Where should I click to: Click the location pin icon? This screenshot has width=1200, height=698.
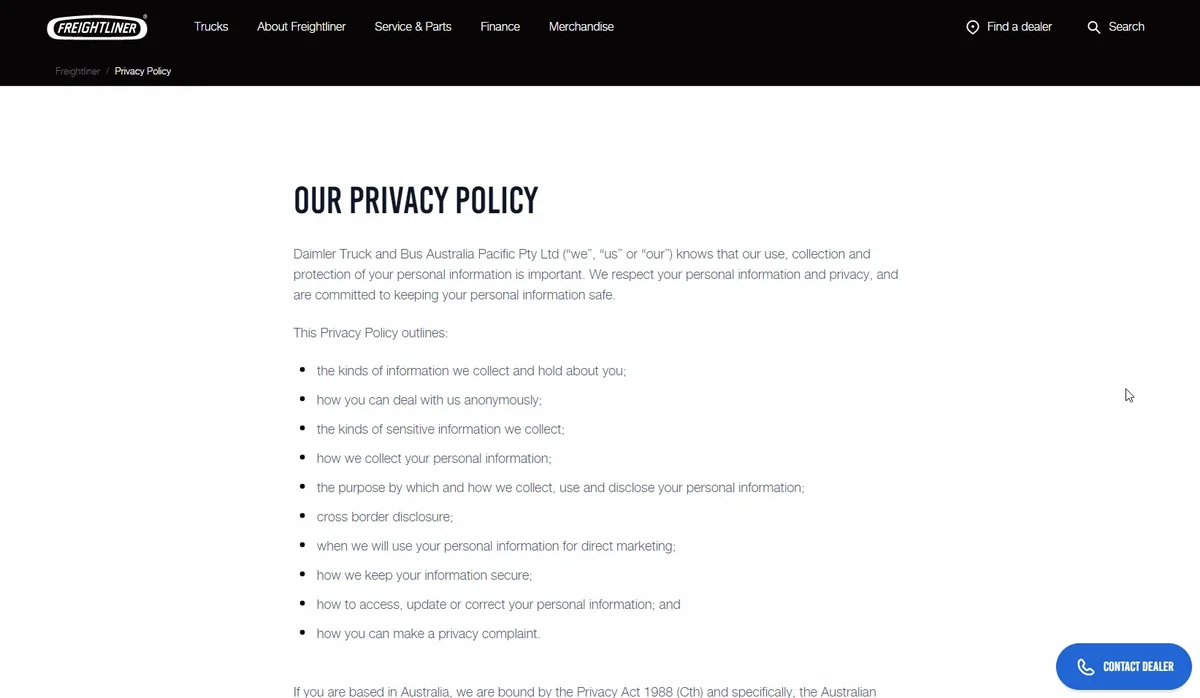(x=972, y=27)
